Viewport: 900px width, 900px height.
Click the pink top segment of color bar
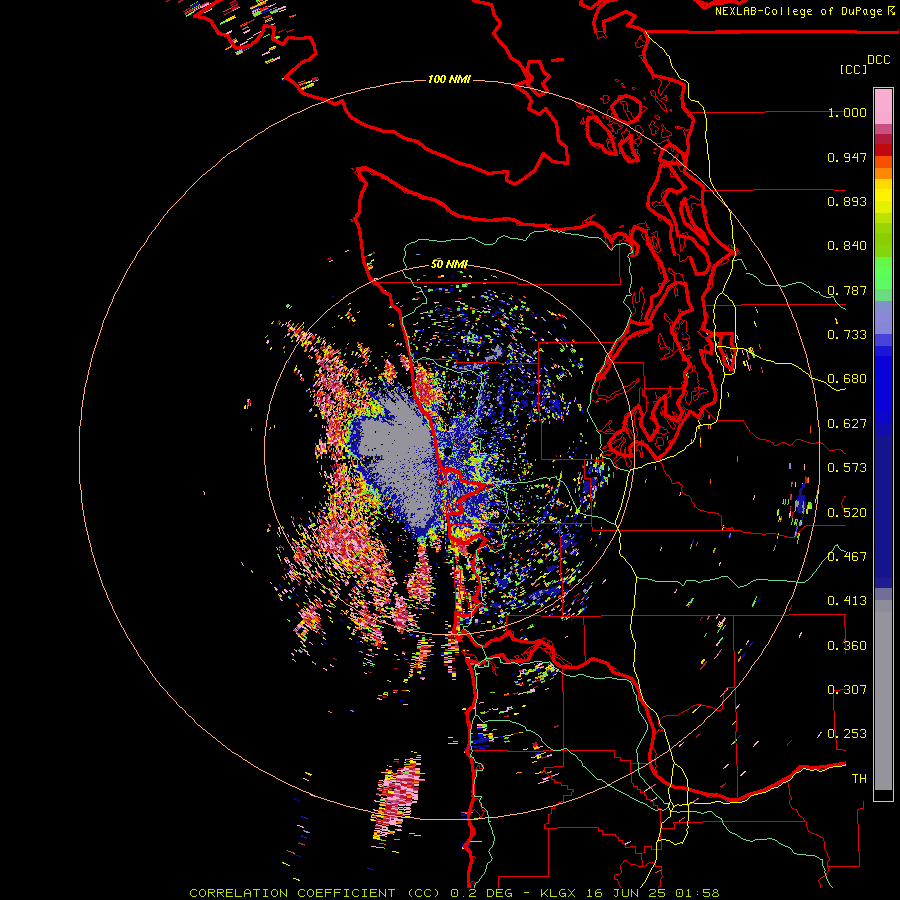[x=883, y=106]
